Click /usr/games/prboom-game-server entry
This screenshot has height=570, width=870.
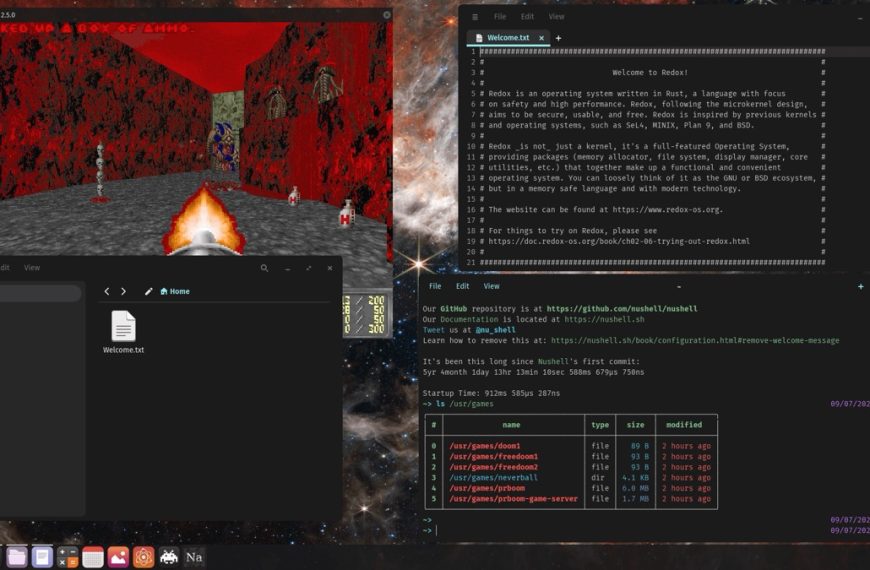point(513,498)
